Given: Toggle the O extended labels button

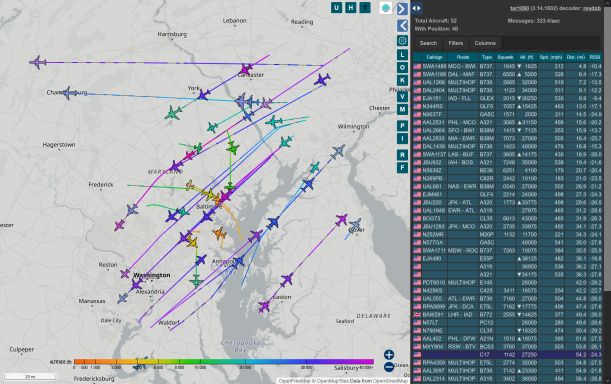Looking at the screenshot, I should [402, 67].
